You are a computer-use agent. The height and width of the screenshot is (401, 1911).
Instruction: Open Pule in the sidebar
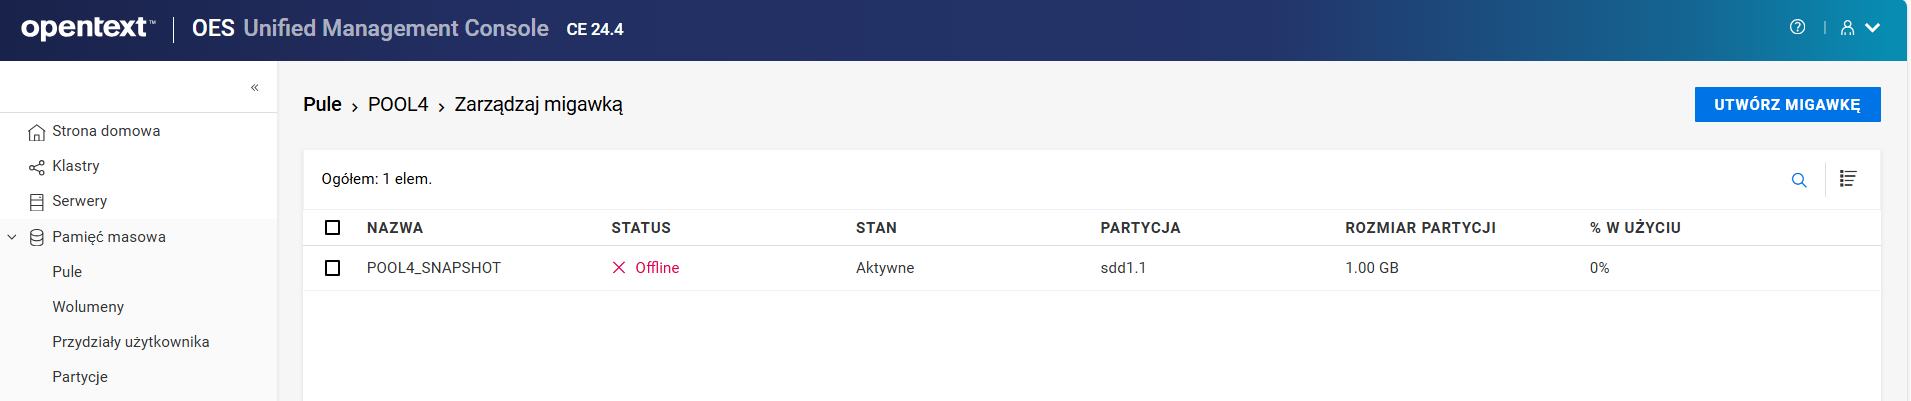pyautogui.click(x=67, y=272)
